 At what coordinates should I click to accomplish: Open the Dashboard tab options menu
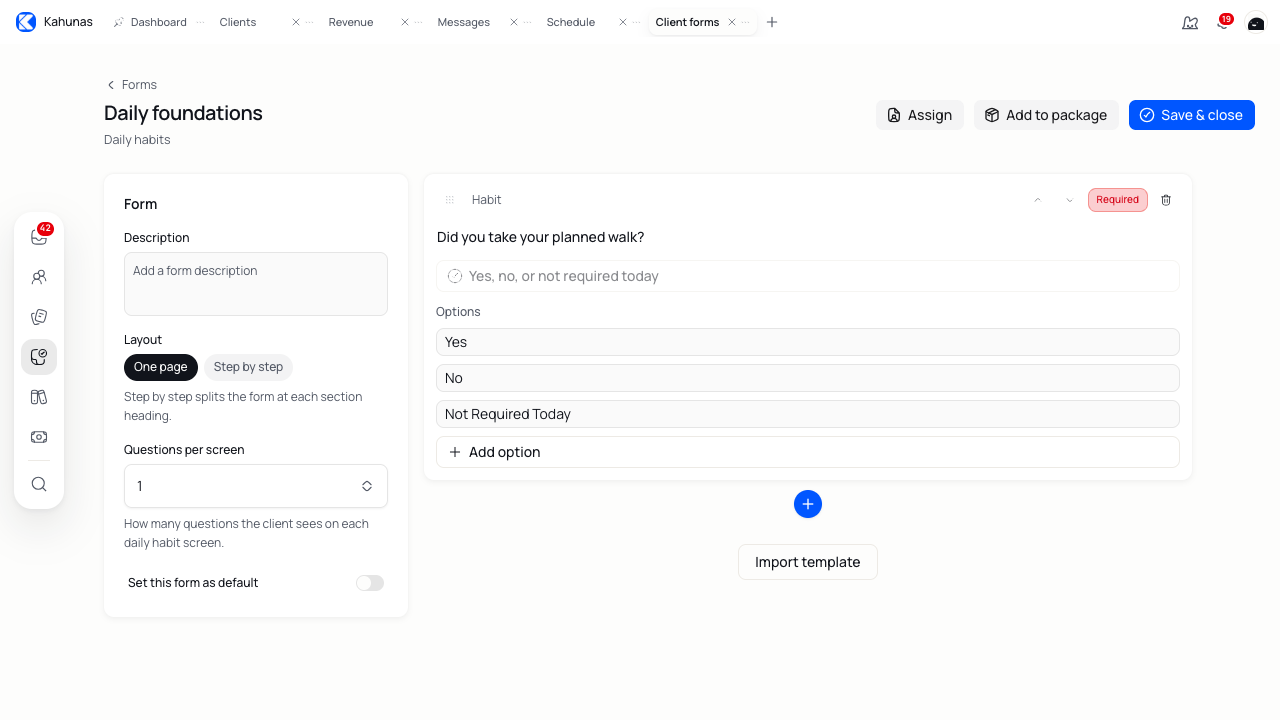(x=200, y=22)
